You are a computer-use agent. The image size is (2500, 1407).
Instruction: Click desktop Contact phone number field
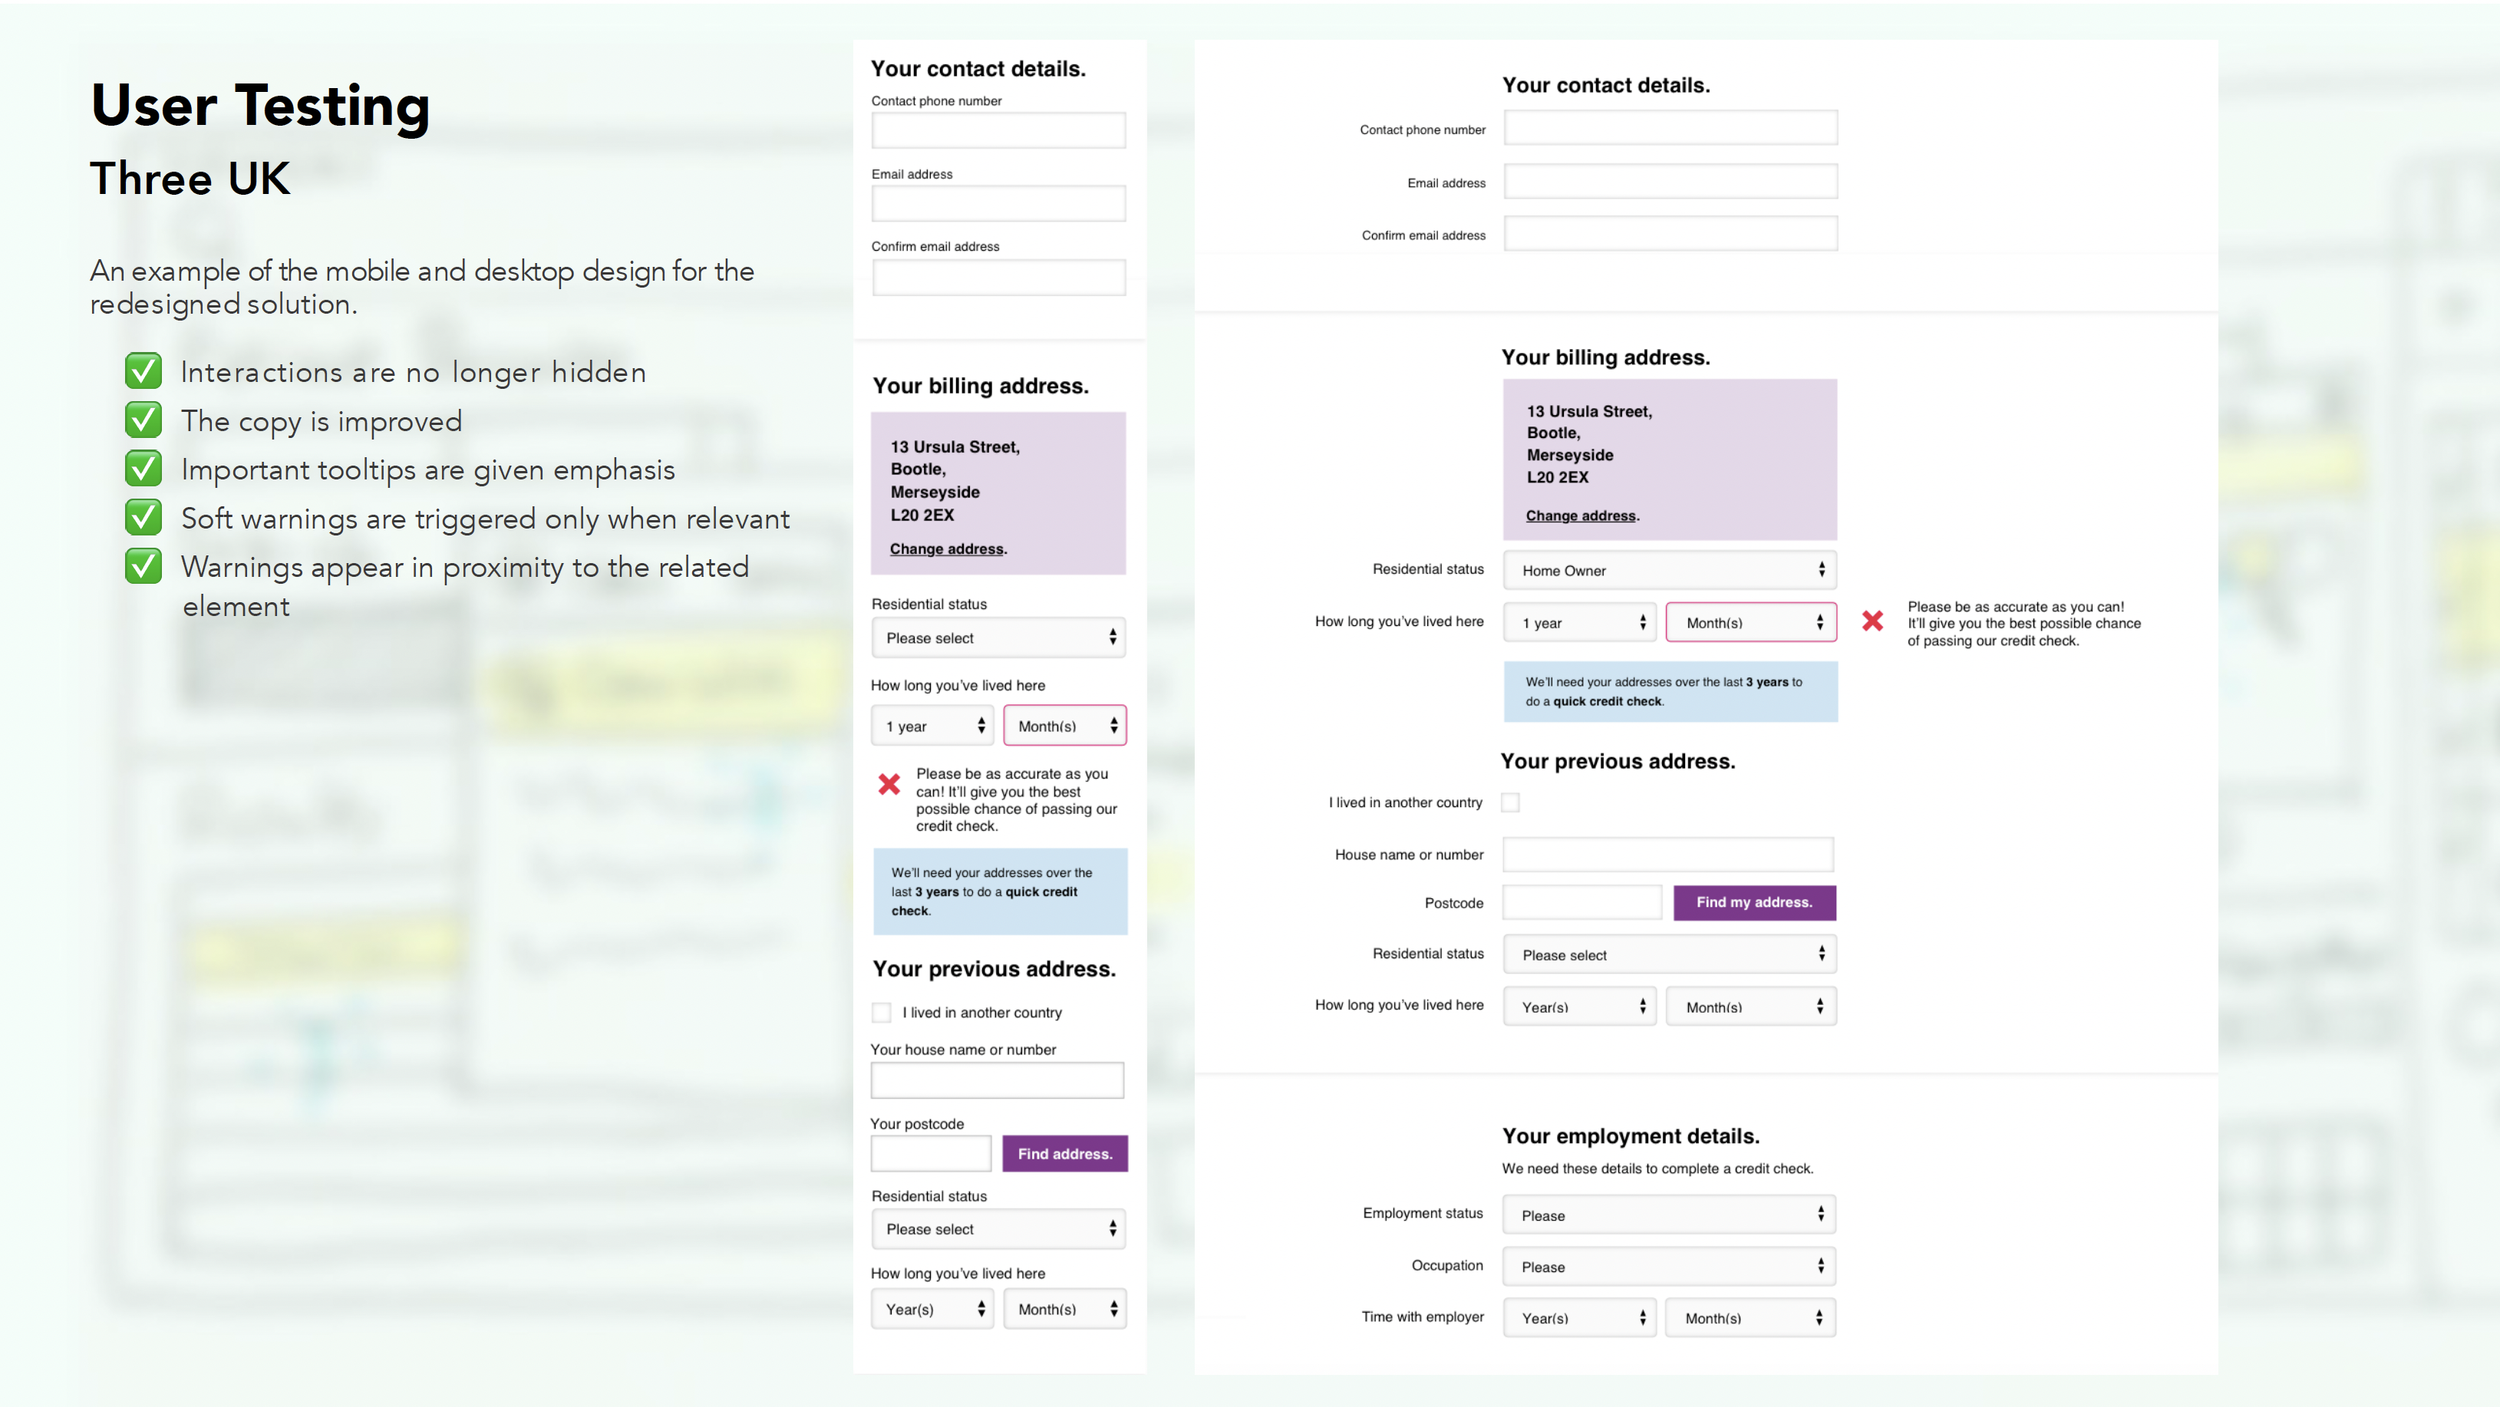coord(1669,128)
